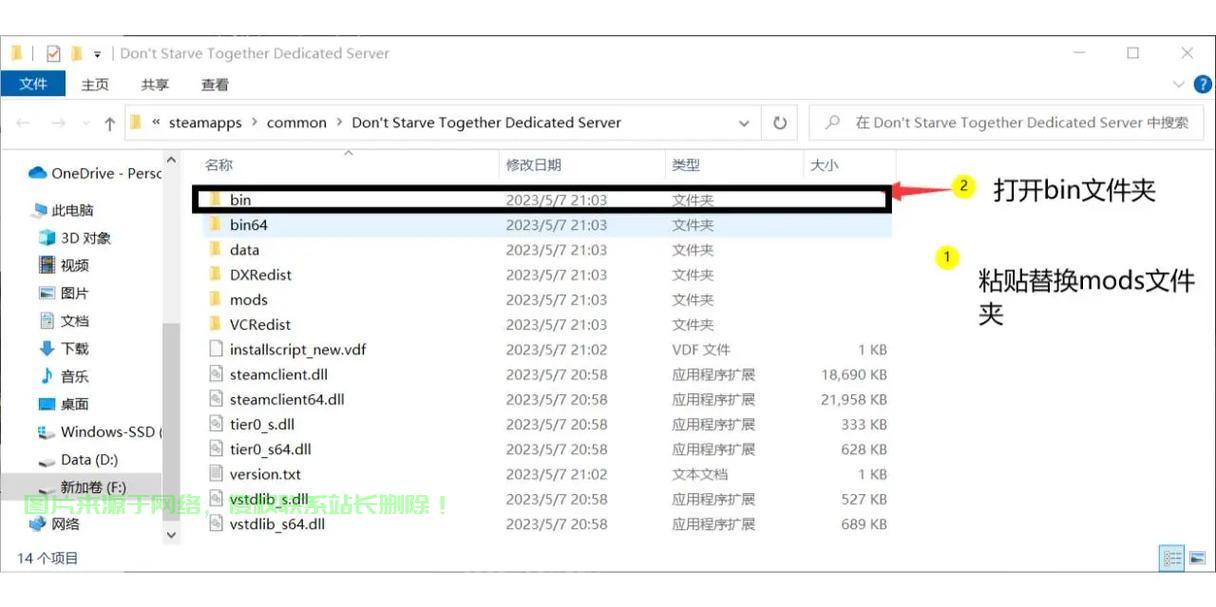1216x607 pixels.
Task: Click the 视频 film icon in navigation pane
Action: click(x=46, y=265)
